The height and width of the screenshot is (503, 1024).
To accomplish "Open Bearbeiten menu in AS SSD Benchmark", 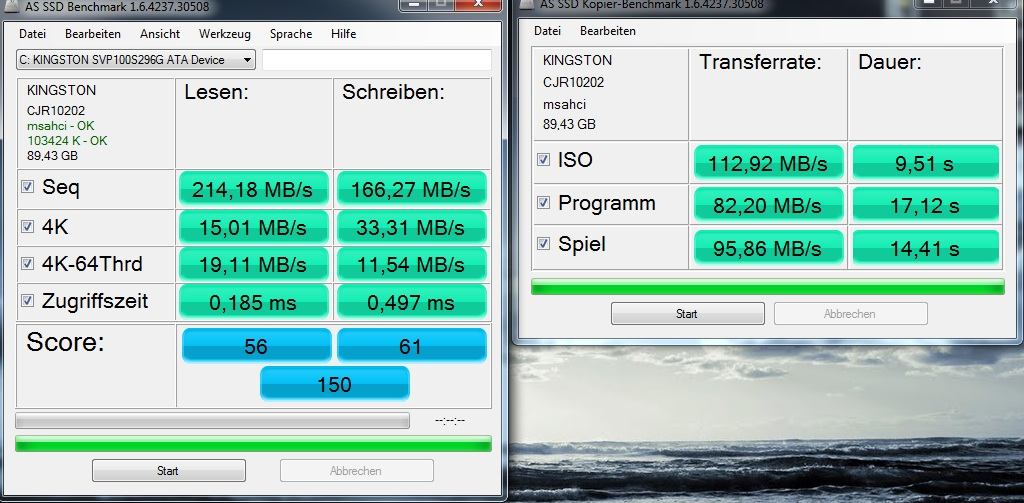I will click(x=93, y=34).
